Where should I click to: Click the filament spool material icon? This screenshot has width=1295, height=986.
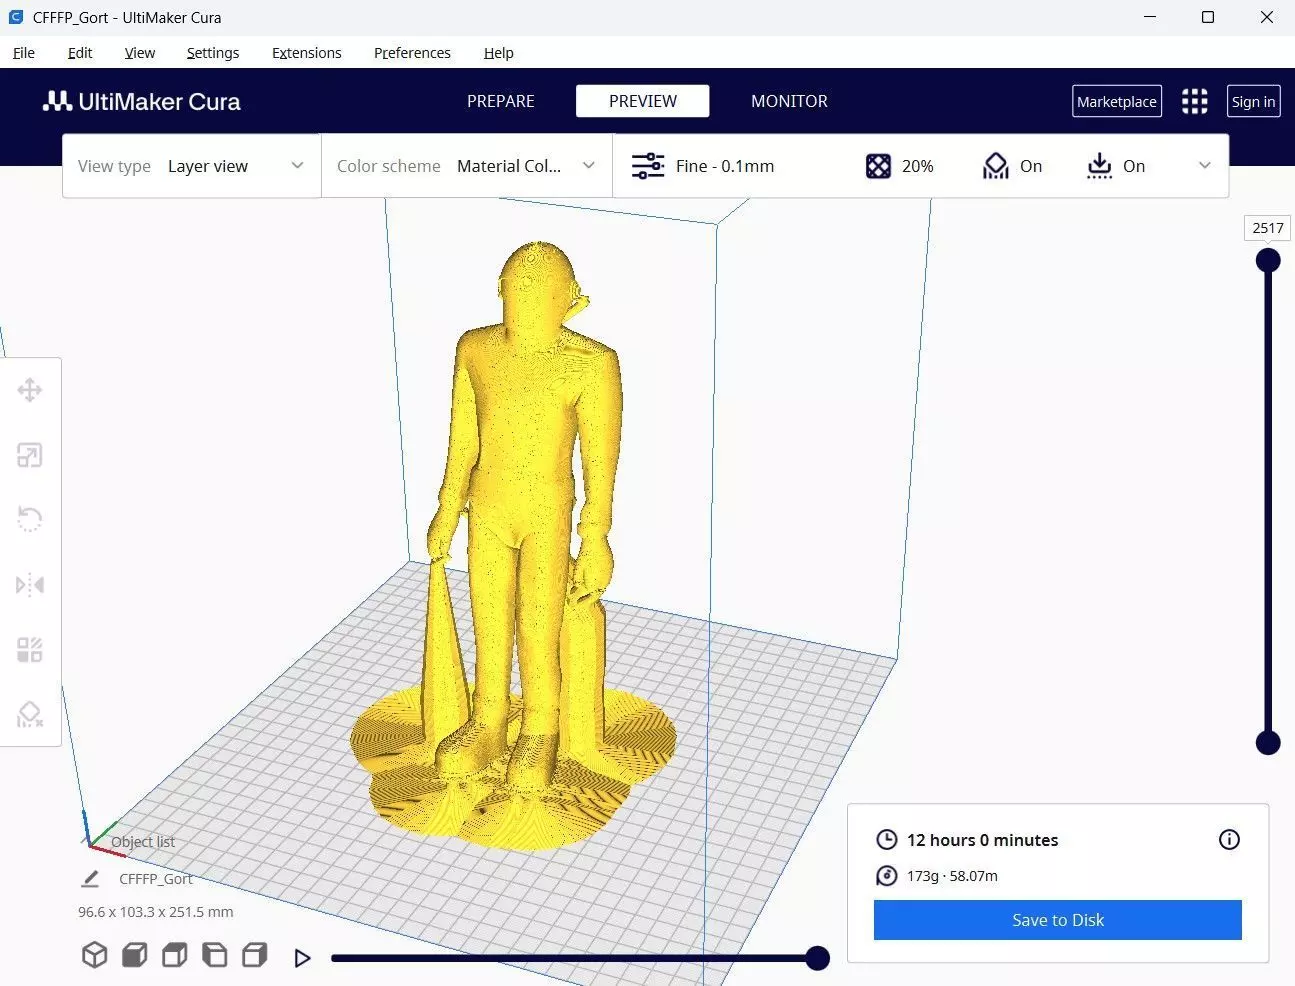pyautogui.click(x=886, y=876)
